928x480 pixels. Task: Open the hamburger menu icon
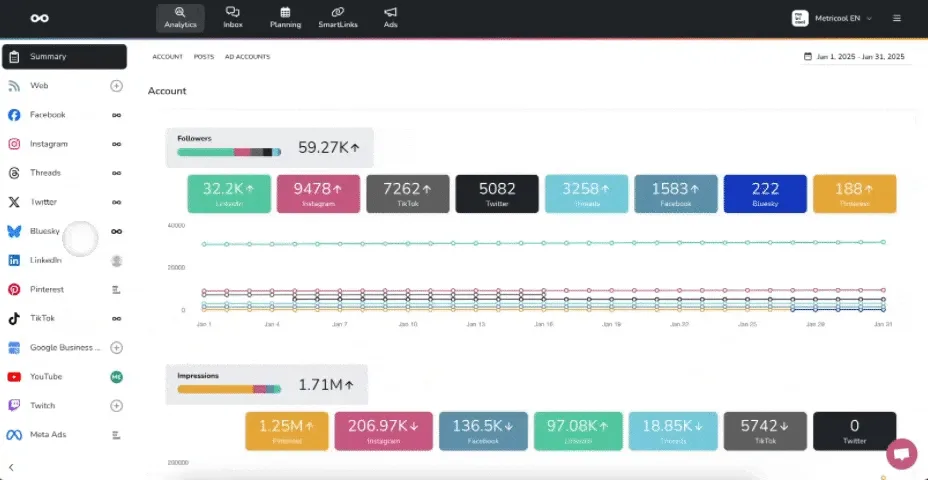[x=896, y=18]
